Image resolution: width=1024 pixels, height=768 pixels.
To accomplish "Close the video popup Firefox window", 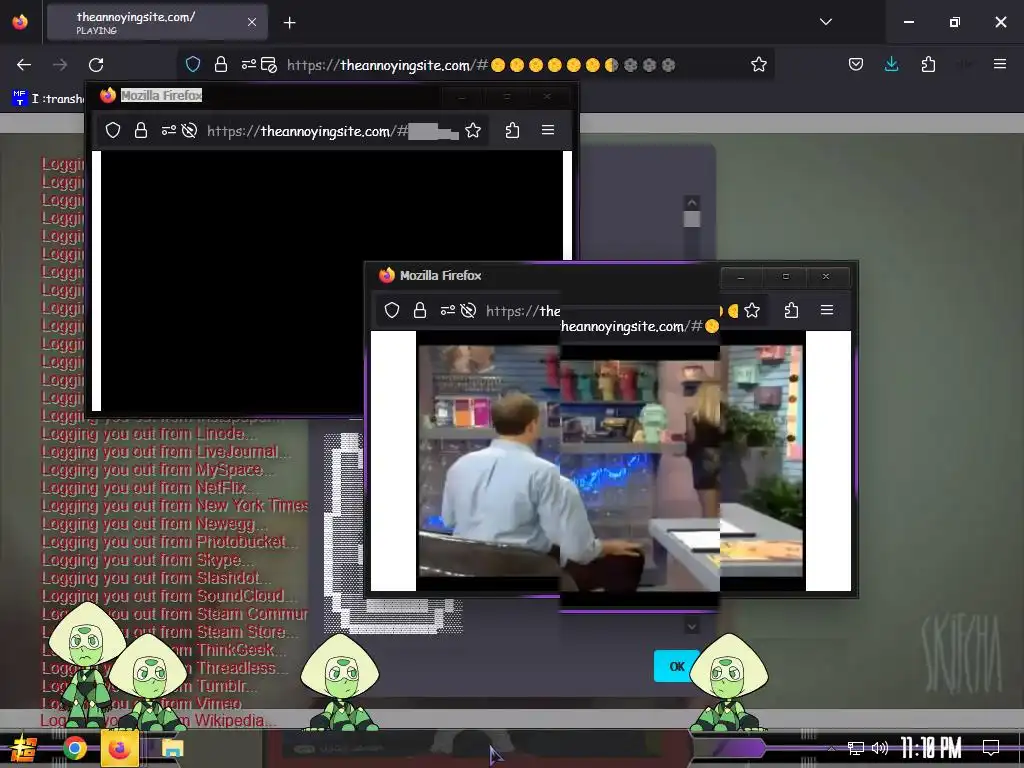I will click(x=826, y=276).
